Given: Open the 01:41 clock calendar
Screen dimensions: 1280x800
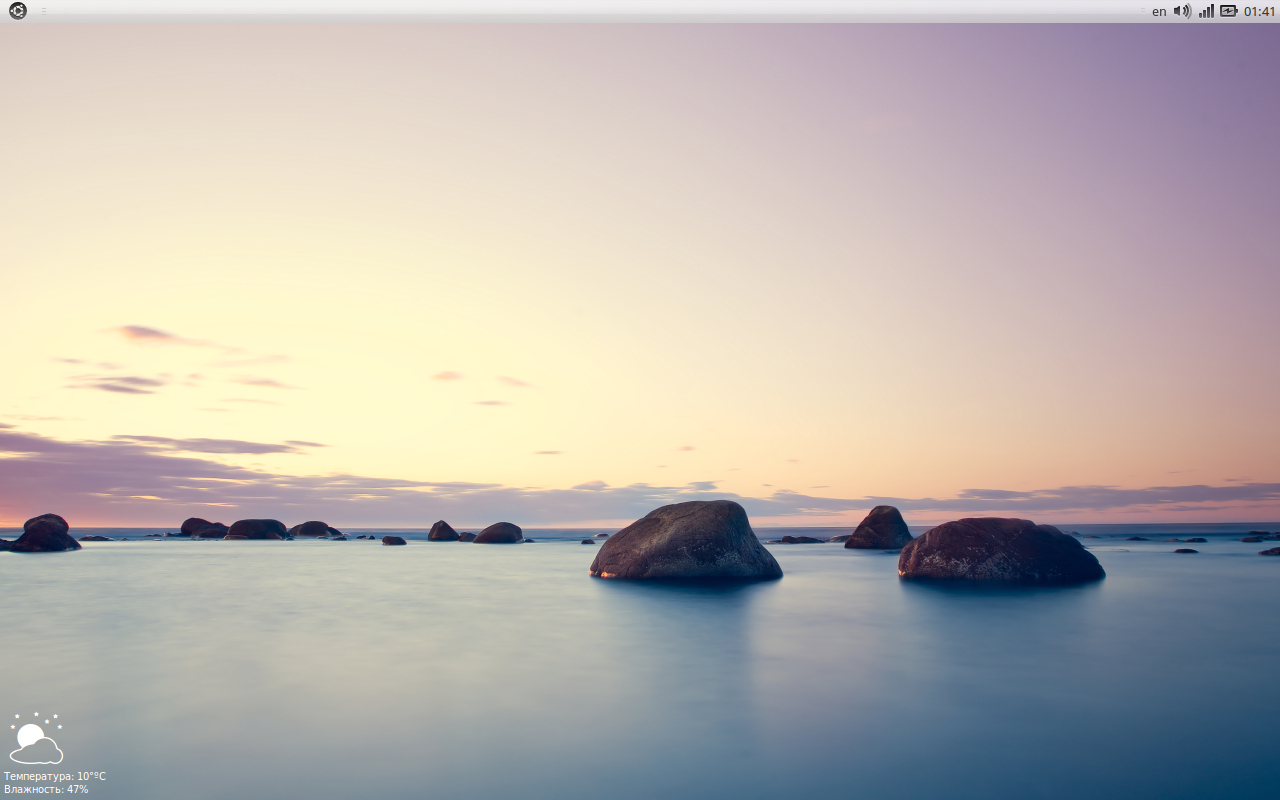Looking at the screenshot, I should [1260, 12].
